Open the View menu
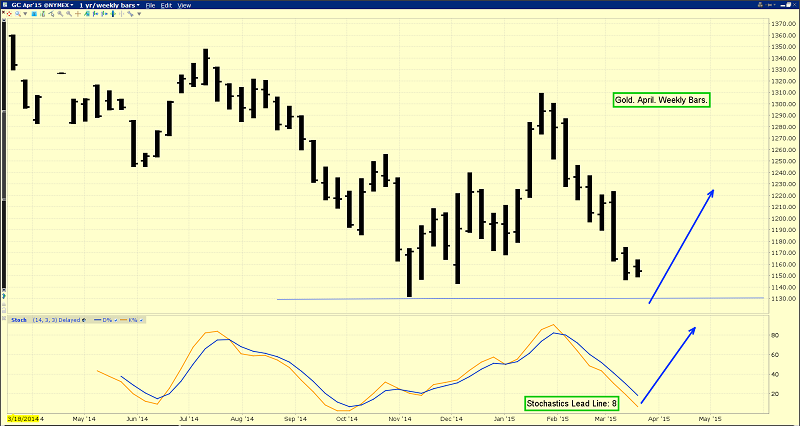The image size is (800, 426). pos(184,5)
